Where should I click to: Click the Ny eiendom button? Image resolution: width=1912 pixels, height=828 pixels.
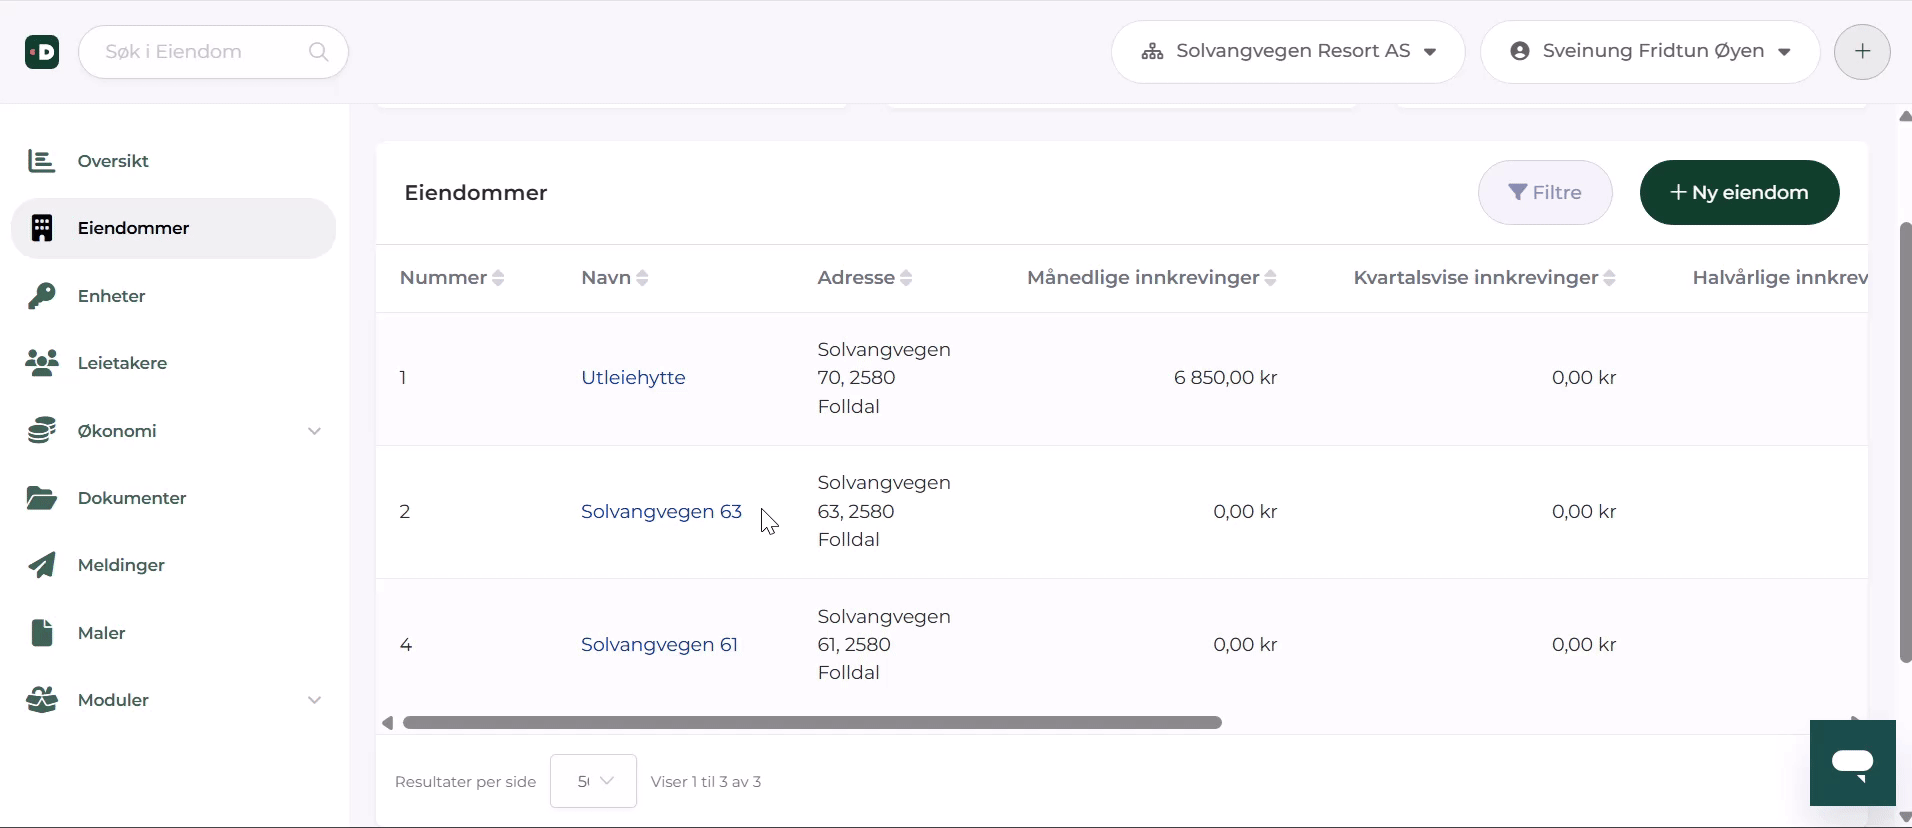point(1739,193)
